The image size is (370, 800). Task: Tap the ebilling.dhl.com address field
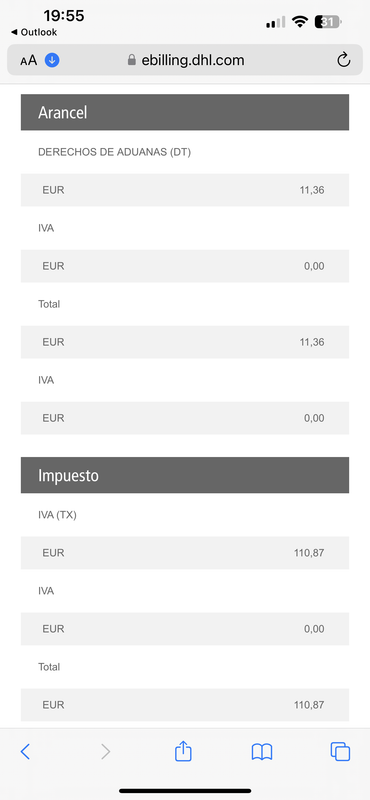pos(185,60)
